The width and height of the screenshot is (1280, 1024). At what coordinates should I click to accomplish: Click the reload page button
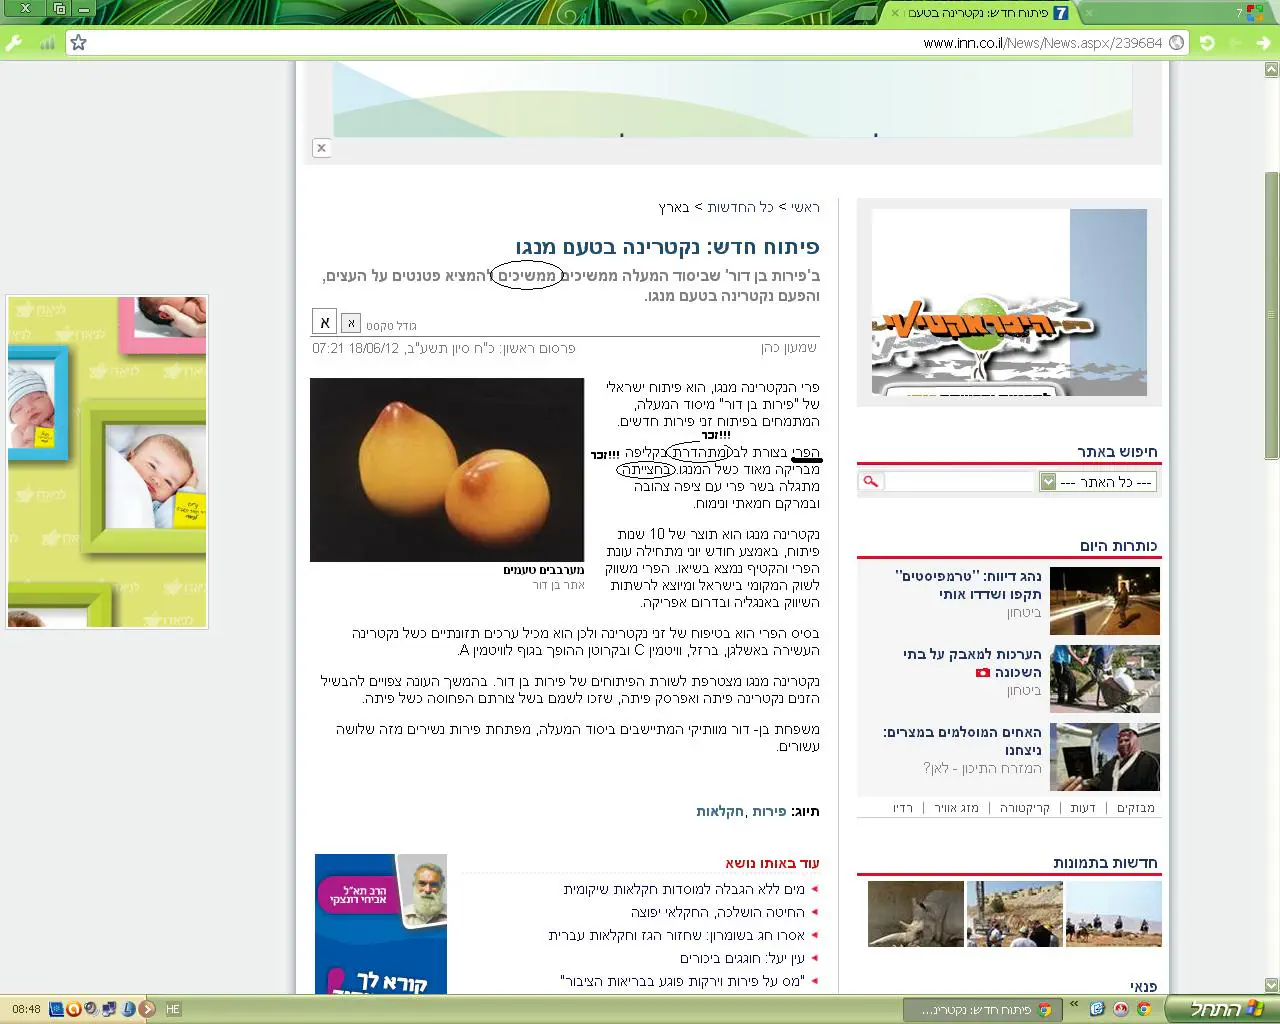1208,43
